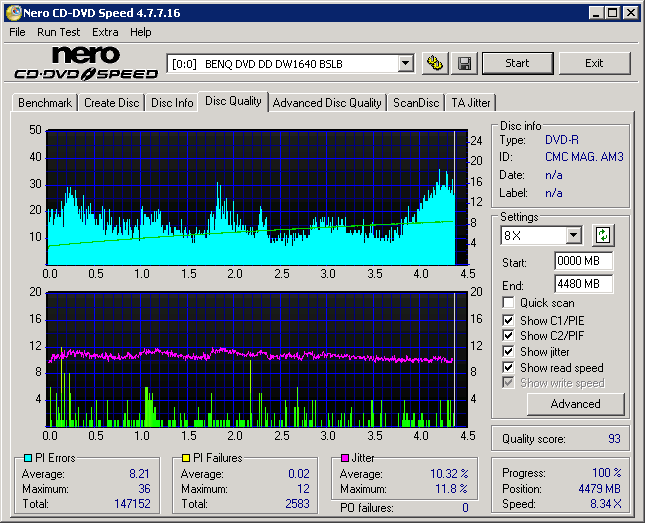Switch to the TA Jitter tab
Viewport: 645px width, 523px height.
470,102
